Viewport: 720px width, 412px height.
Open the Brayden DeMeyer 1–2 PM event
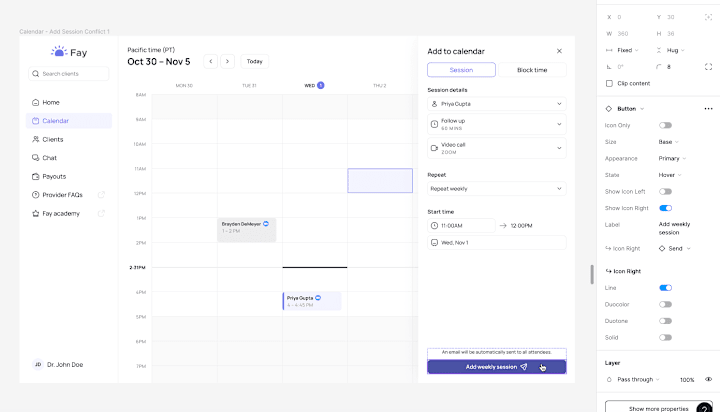point(247,230)
